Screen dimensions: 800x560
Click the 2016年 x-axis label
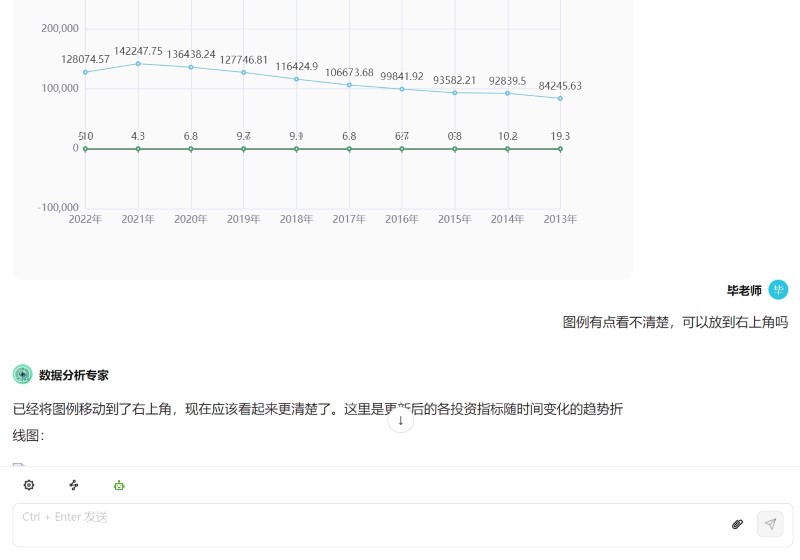point(402,218)
